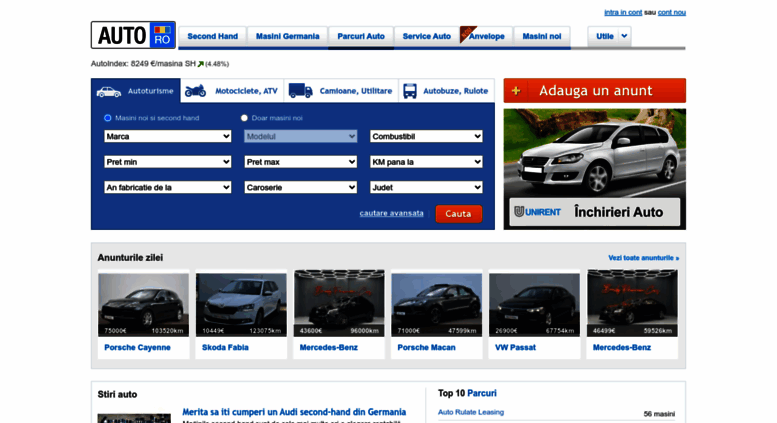Click the plus icon on Adauga un anunt
The width and height of the screenshot is (777, 423).
[516, 91]
